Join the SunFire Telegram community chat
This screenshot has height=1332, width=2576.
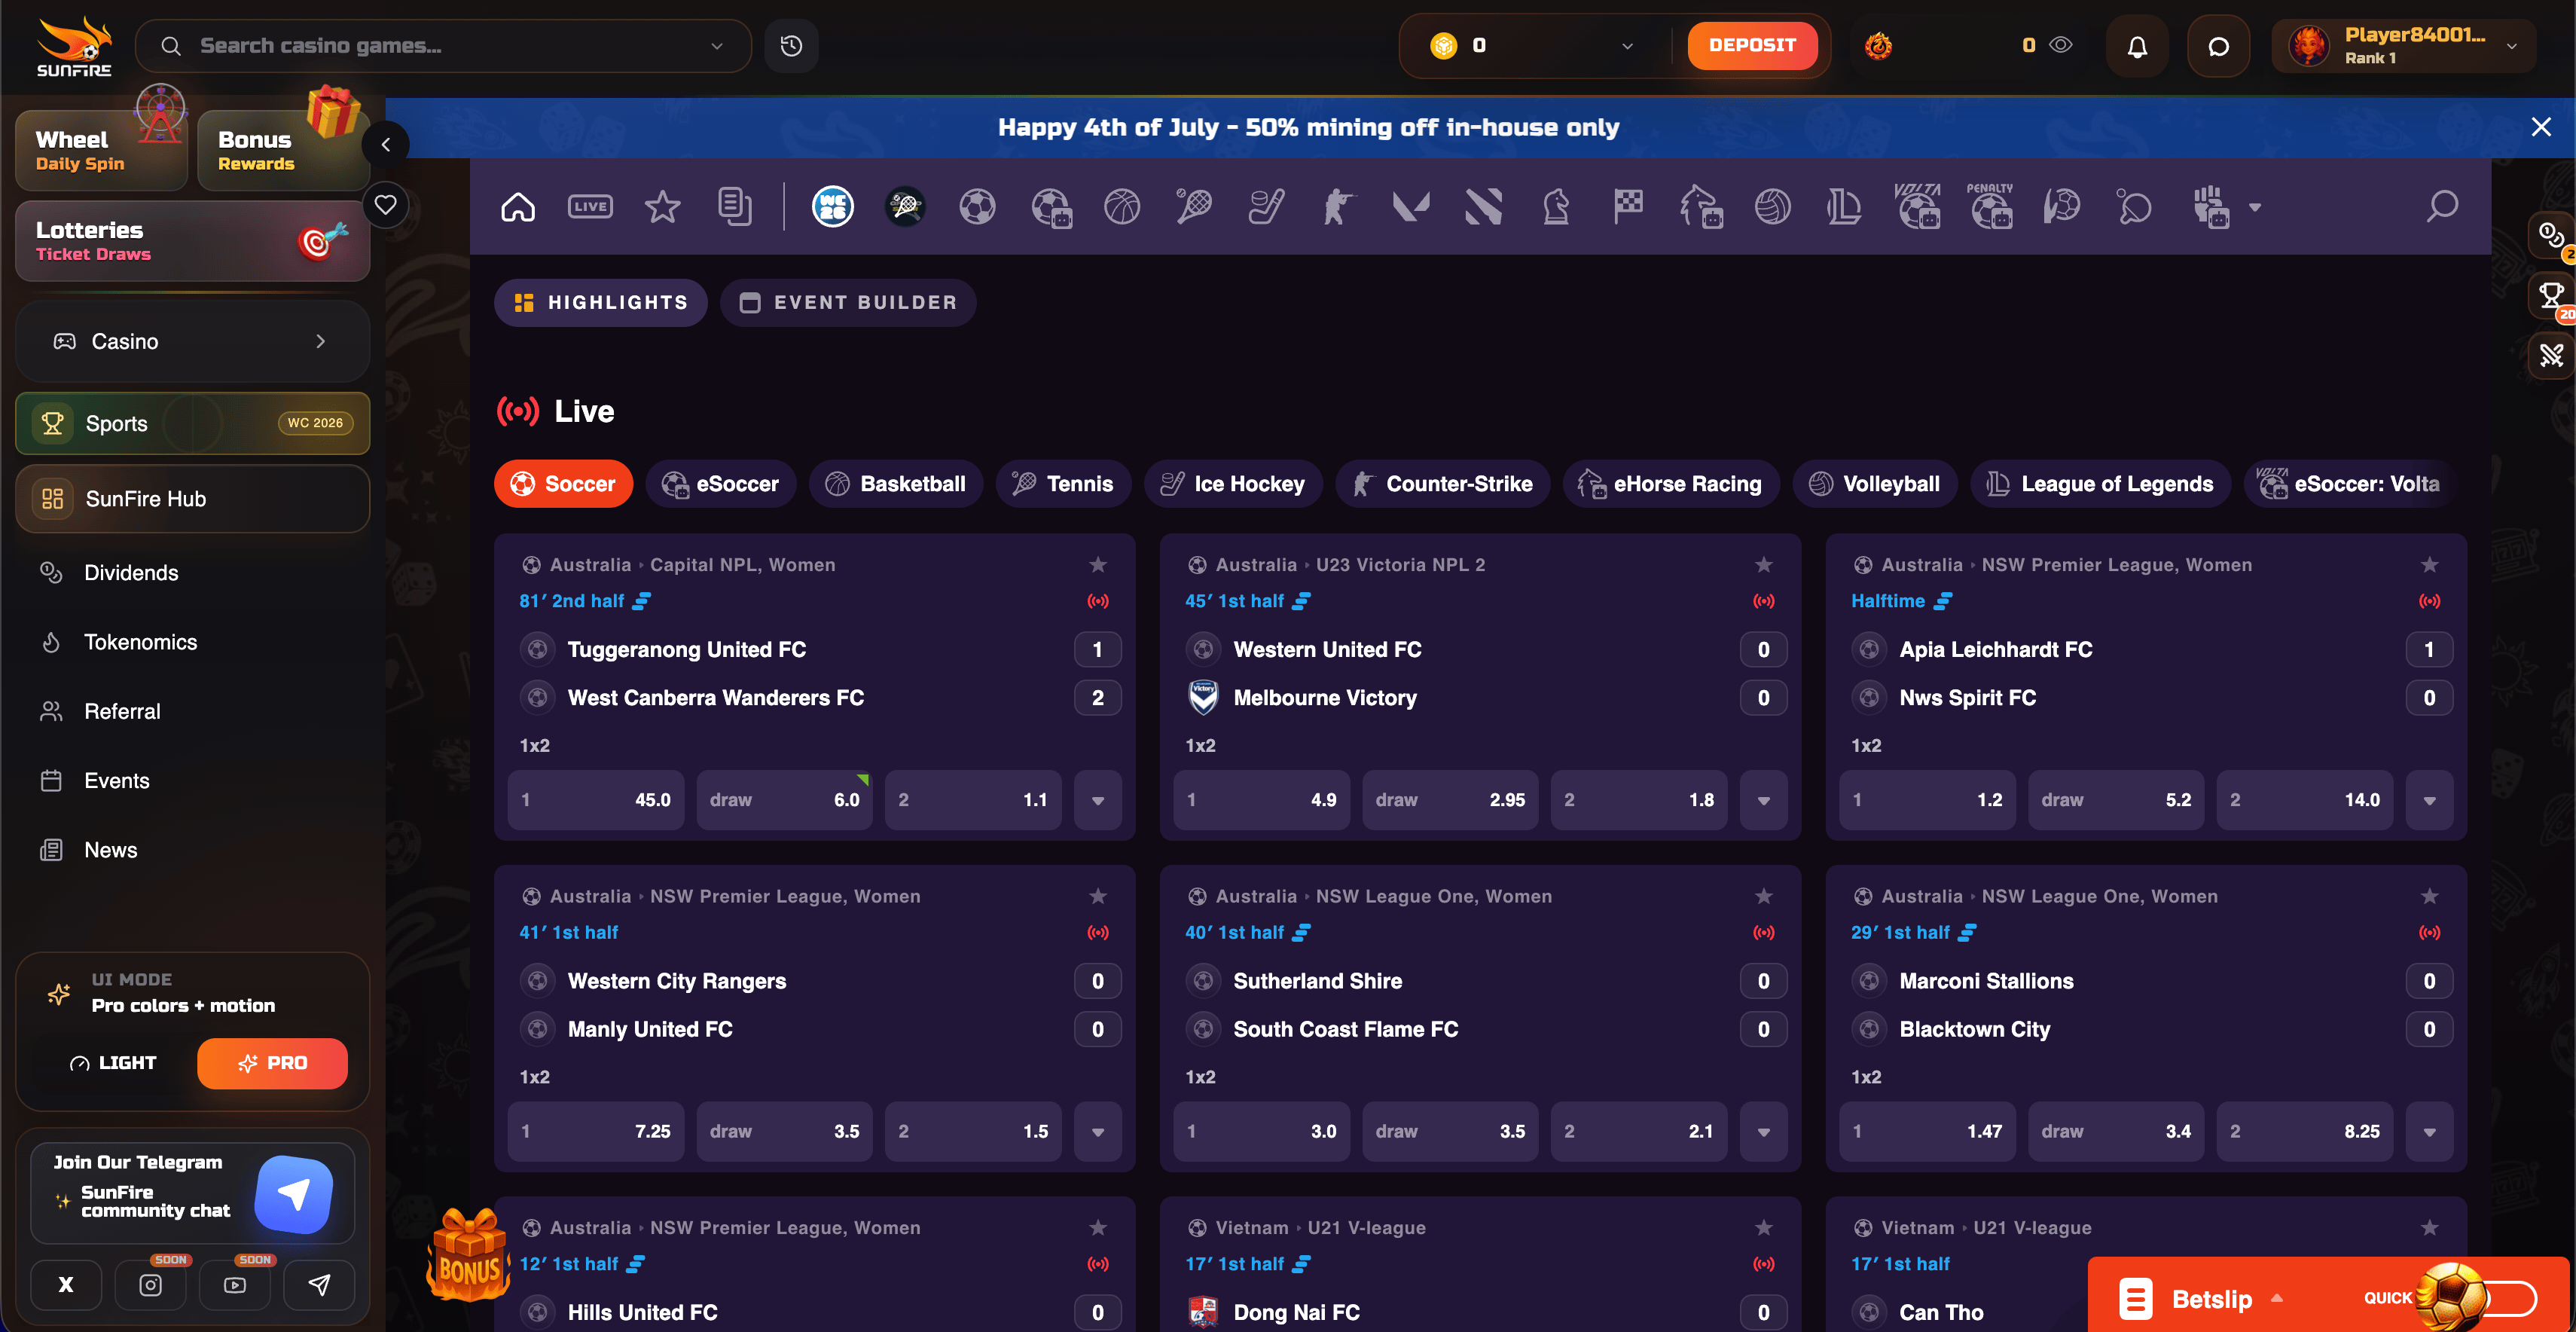tap(193, 1194)
